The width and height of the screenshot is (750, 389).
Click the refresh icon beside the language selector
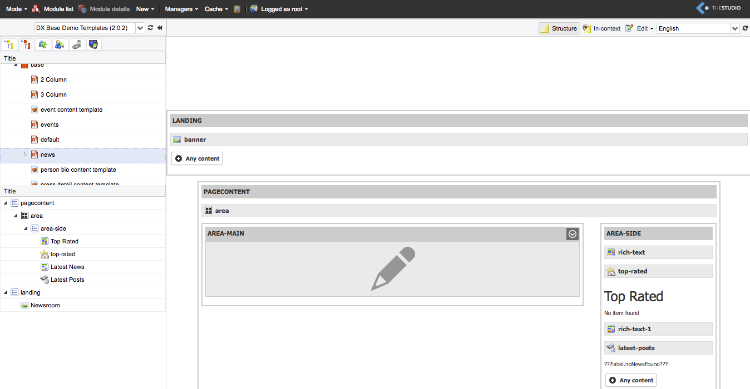pyautogui.click(x=745, y=28)
